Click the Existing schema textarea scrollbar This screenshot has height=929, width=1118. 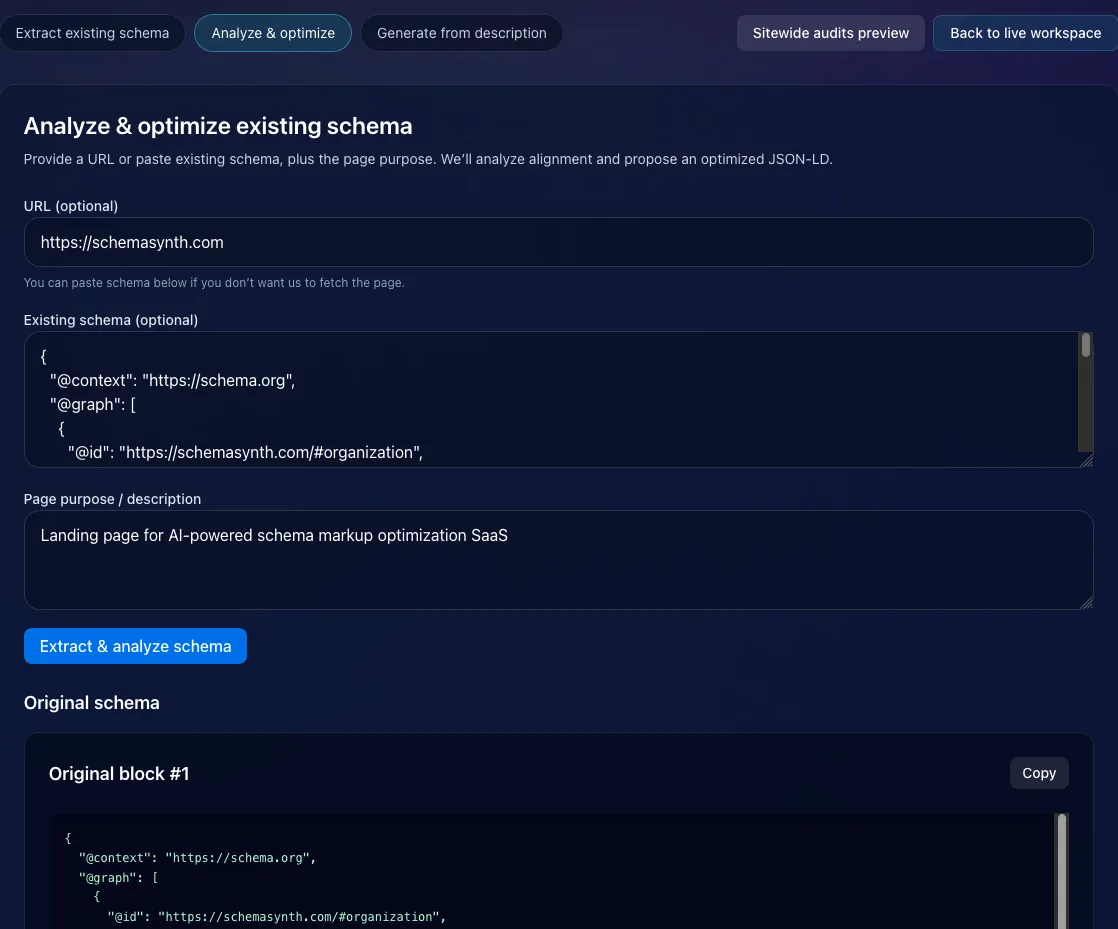[x=1085, y=345]
